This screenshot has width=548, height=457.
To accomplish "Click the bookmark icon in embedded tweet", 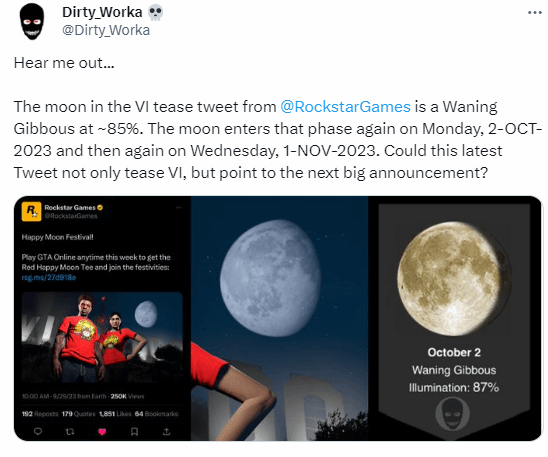I will [x=134, y=432].
